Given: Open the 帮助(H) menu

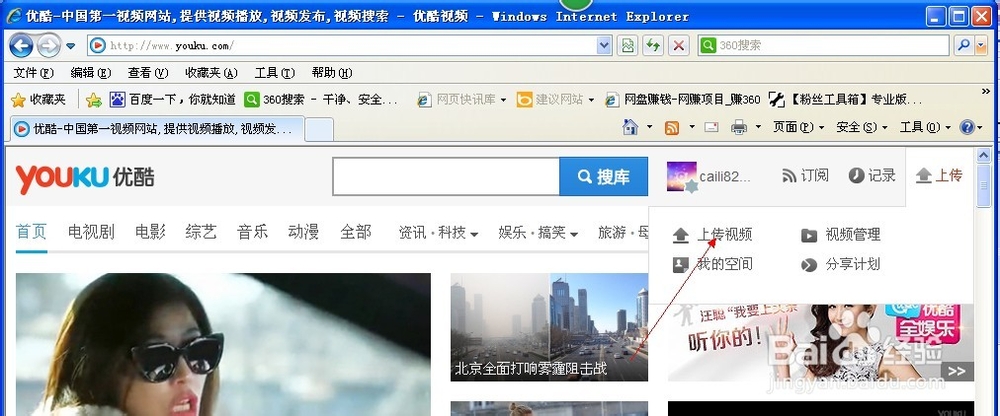Looking at the screenshot, I should click(332, 73).
